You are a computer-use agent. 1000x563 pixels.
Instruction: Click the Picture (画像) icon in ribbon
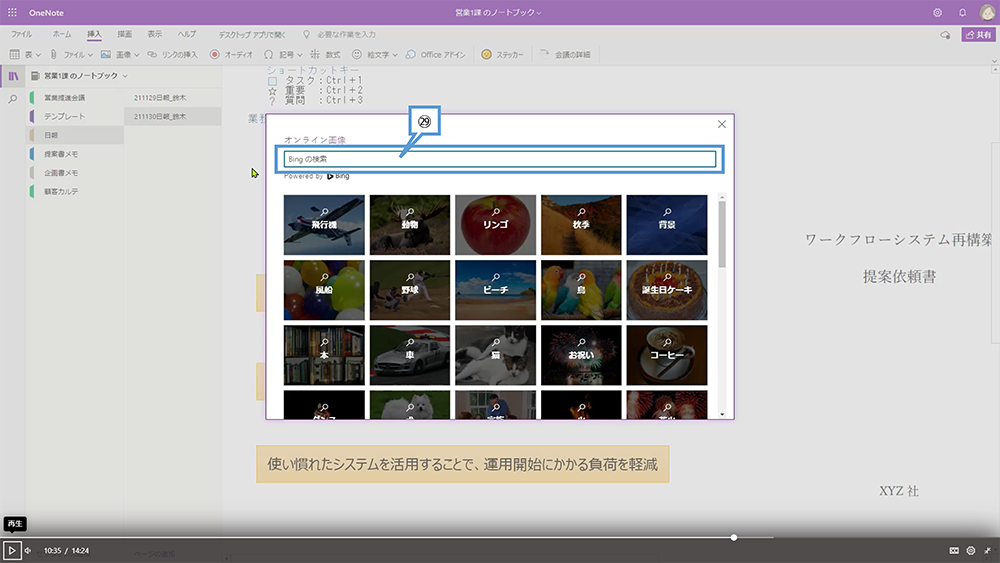105,54
